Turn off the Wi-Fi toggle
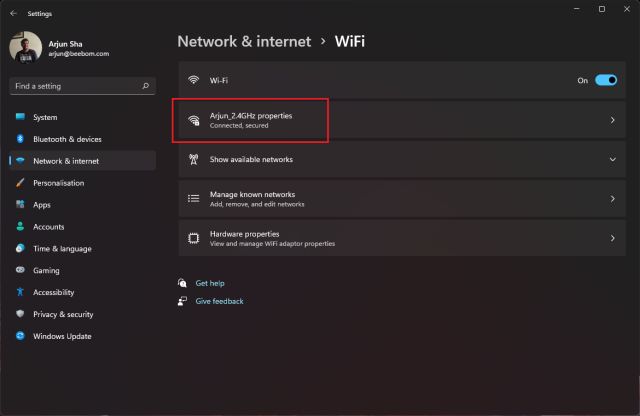Viewport: 640px width, 416px height. coord(606,80)
